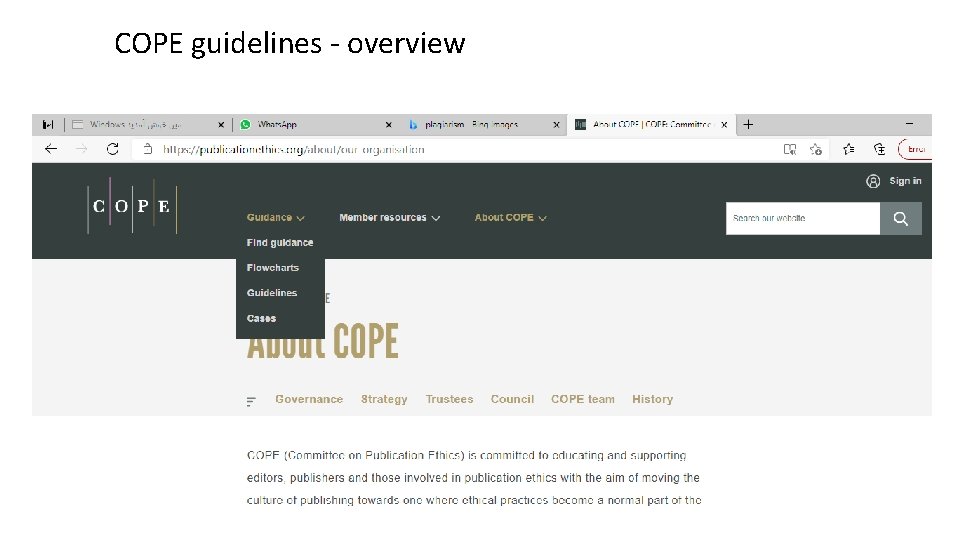Click the Search our website field

tap(803, 219)
